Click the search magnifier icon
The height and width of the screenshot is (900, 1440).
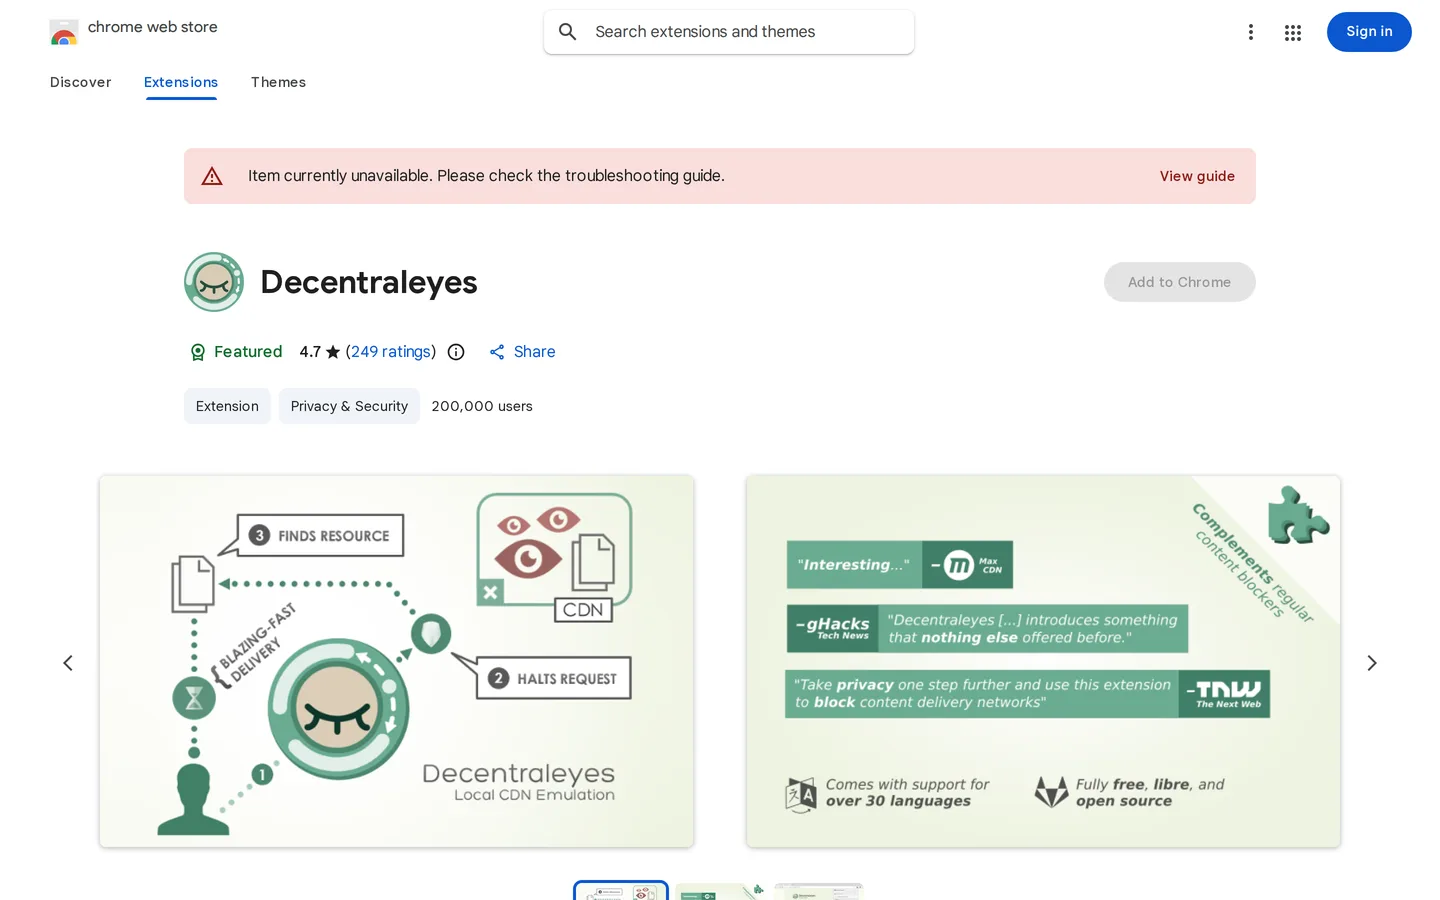(x=568, y=32)
